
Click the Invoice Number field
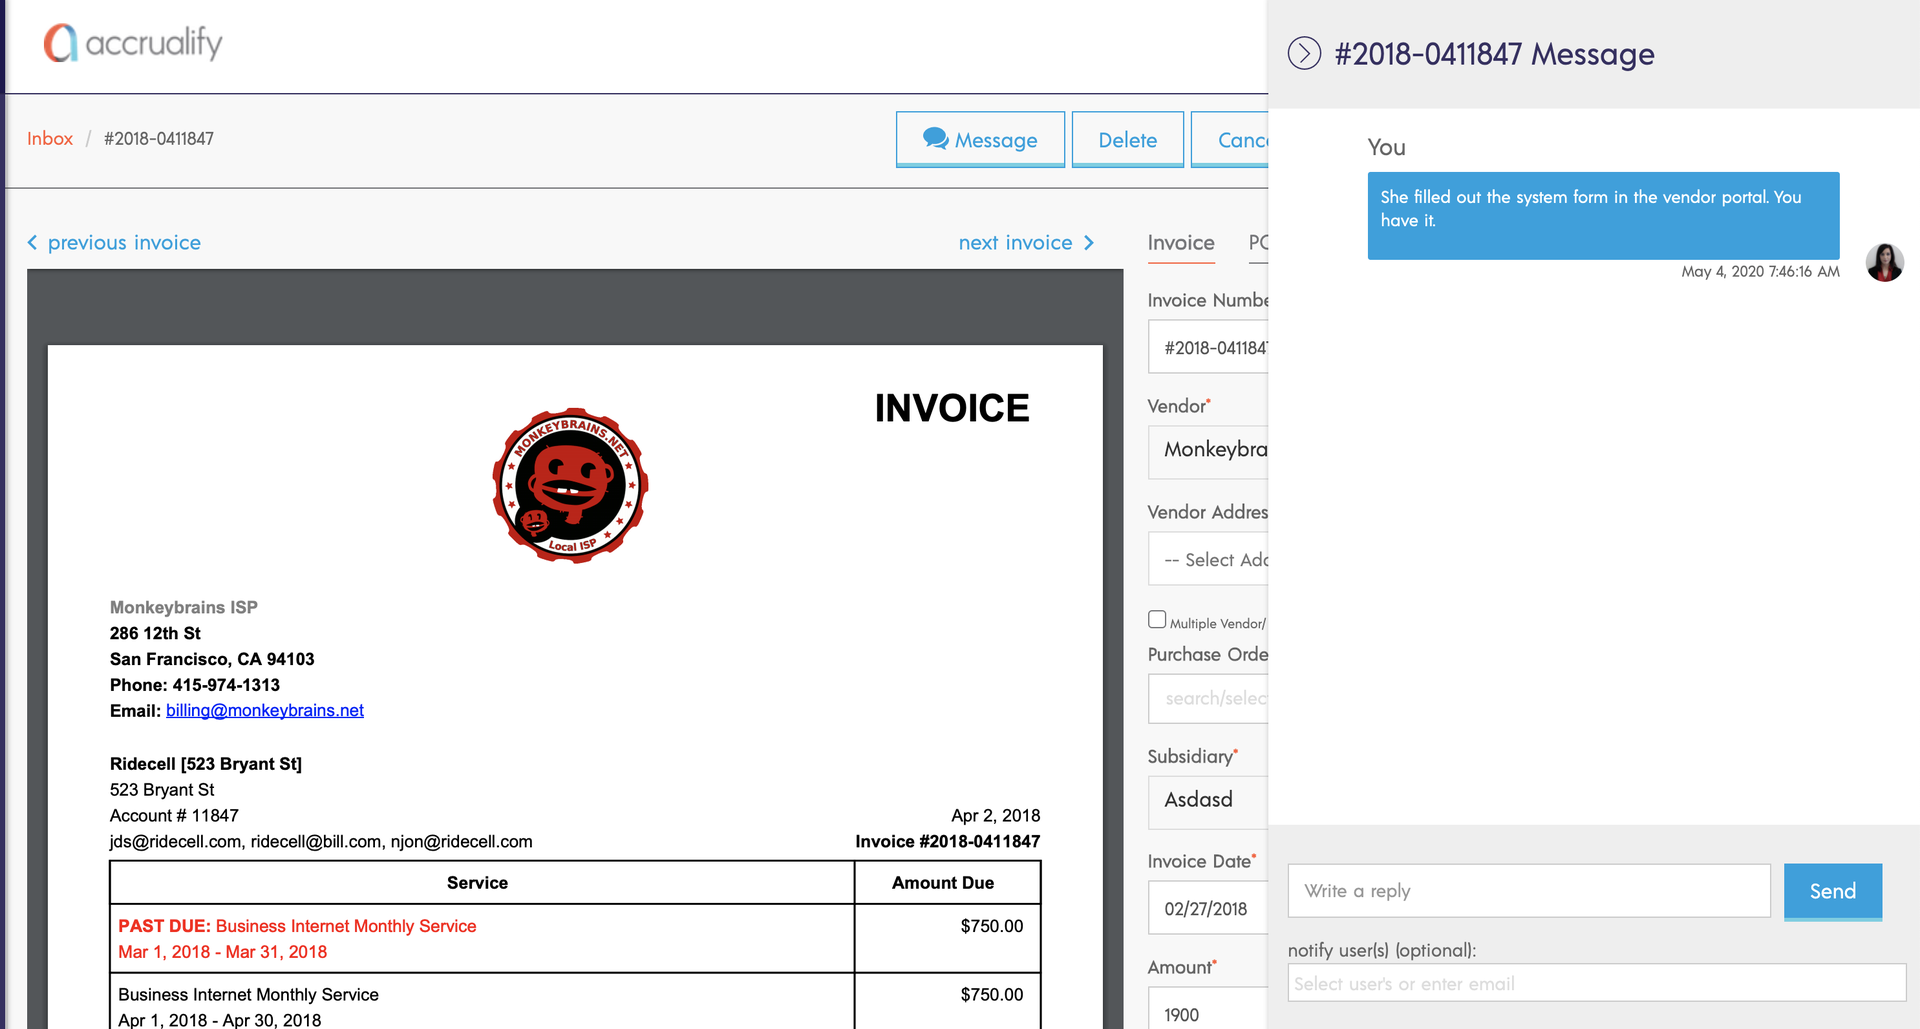(x=1208, y=347)
